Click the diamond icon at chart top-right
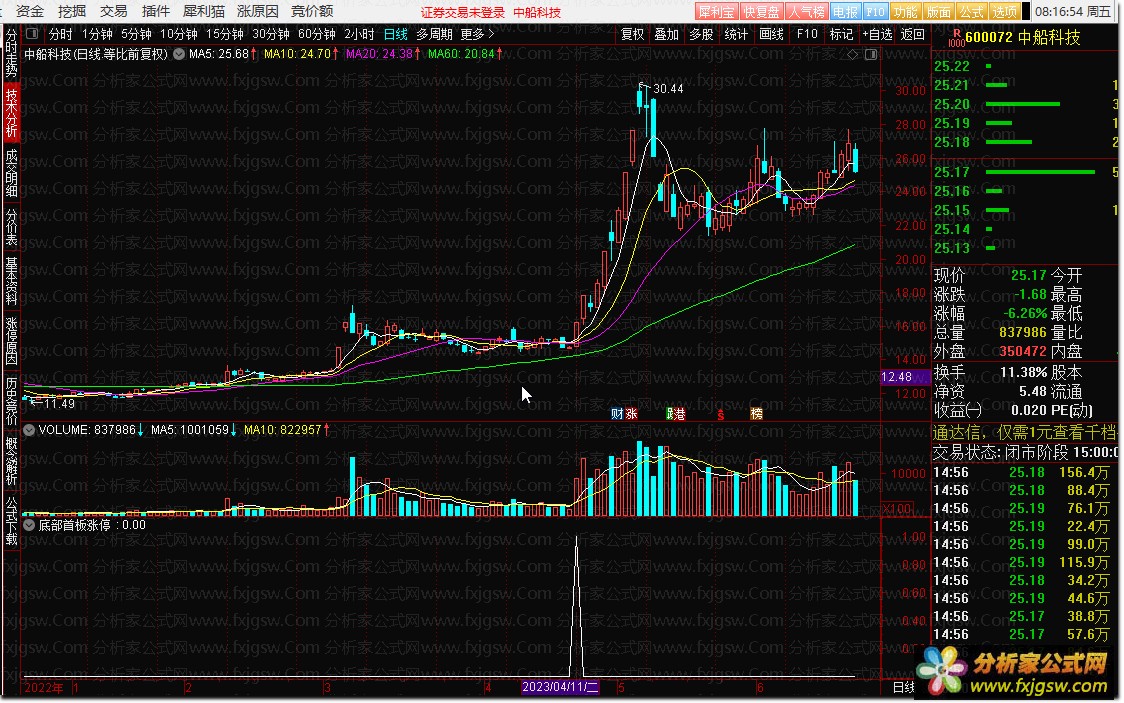This screenshot has height=703, width=1124. [x=852, y=54]
